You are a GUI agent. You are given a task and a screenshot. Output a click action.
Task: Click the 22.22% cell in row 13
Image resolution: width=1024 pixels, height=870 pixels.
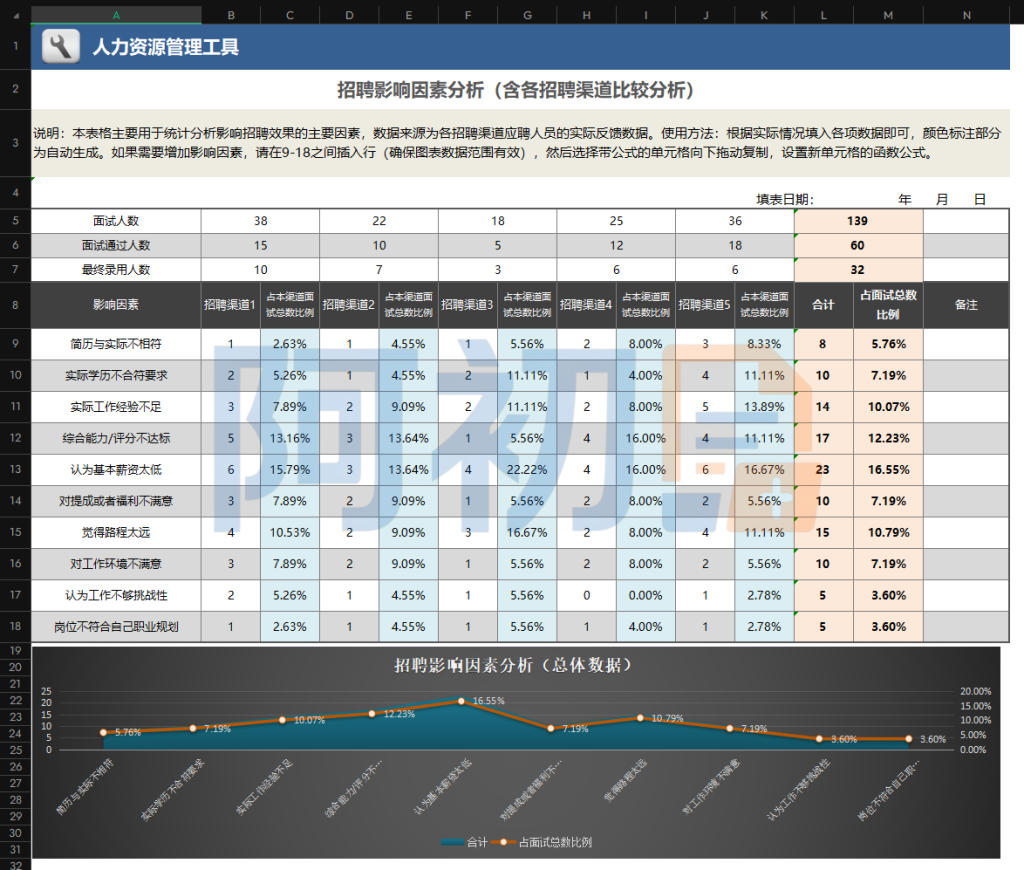[527, 470]
